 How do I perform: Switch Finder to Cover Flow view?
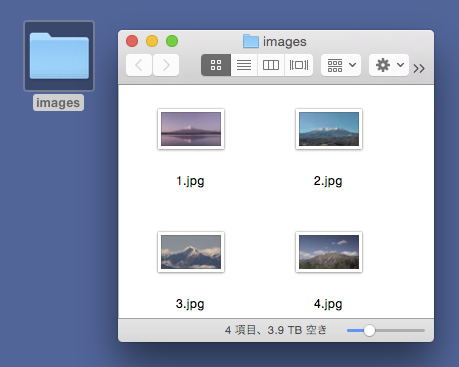pyautogui.click(x=299, y=65)
